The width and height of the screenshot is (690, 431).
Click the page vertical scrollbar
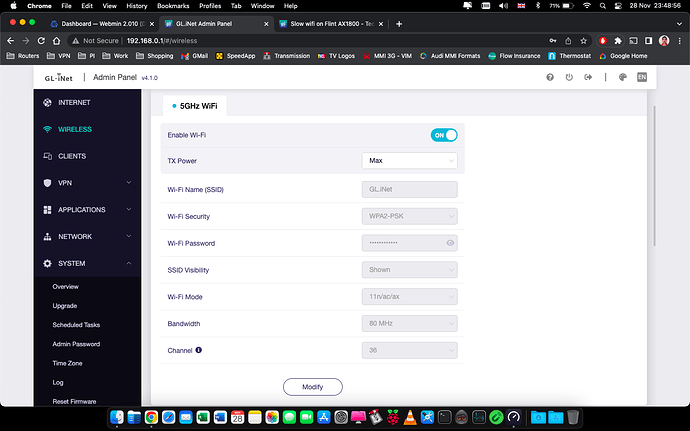click(654, 176)
